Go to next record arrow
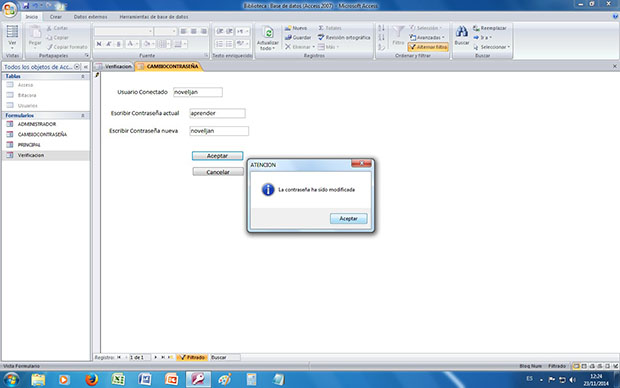 (155, 357)
